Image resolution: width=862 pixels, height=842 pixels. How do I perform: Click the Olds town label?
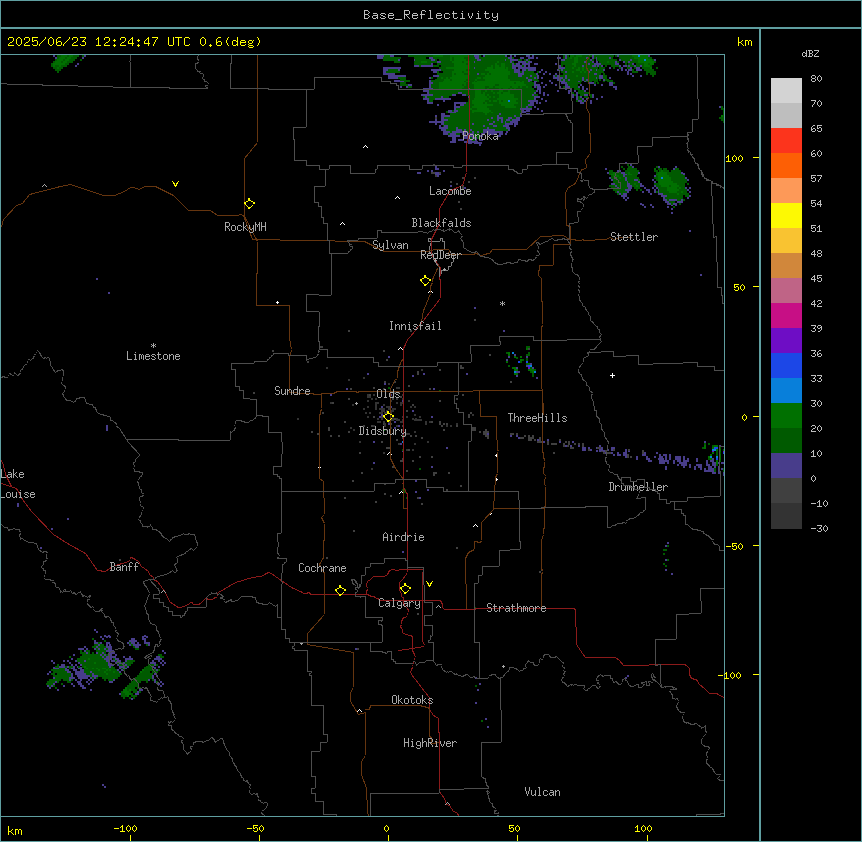point(388,394)
